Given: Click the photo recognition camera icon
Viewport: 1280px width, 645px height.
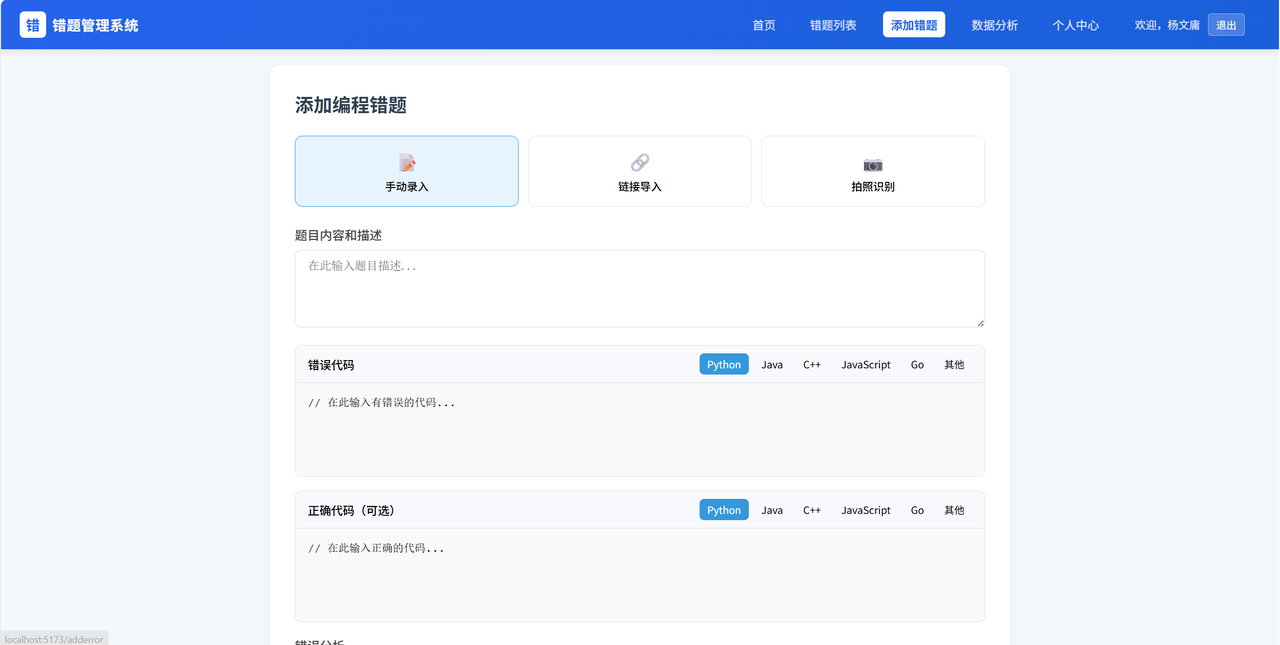Looking at the screenshot, I should tap(873, 164).
